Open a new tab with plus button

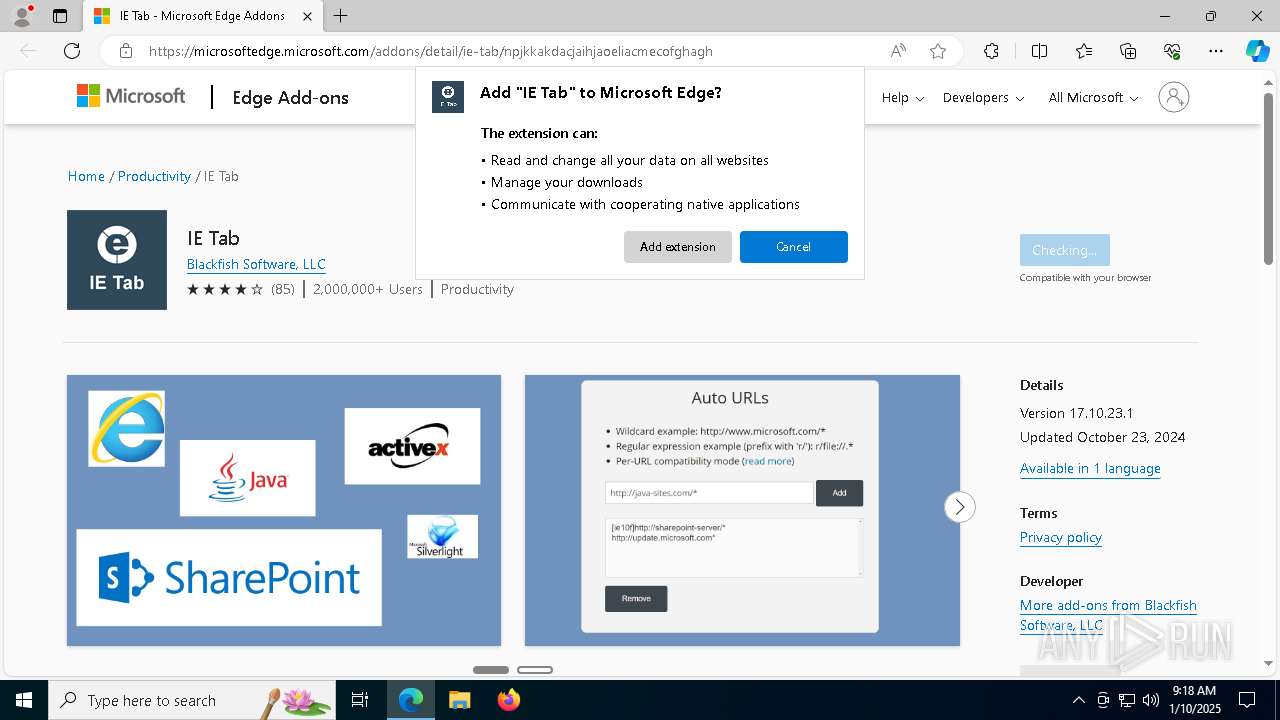341,16
